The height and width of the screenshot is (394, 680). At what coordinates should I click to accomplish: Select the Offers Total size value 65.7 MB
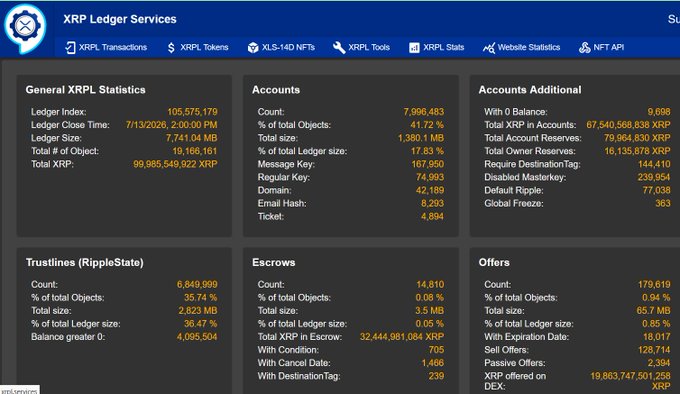(x=653, y=310)
